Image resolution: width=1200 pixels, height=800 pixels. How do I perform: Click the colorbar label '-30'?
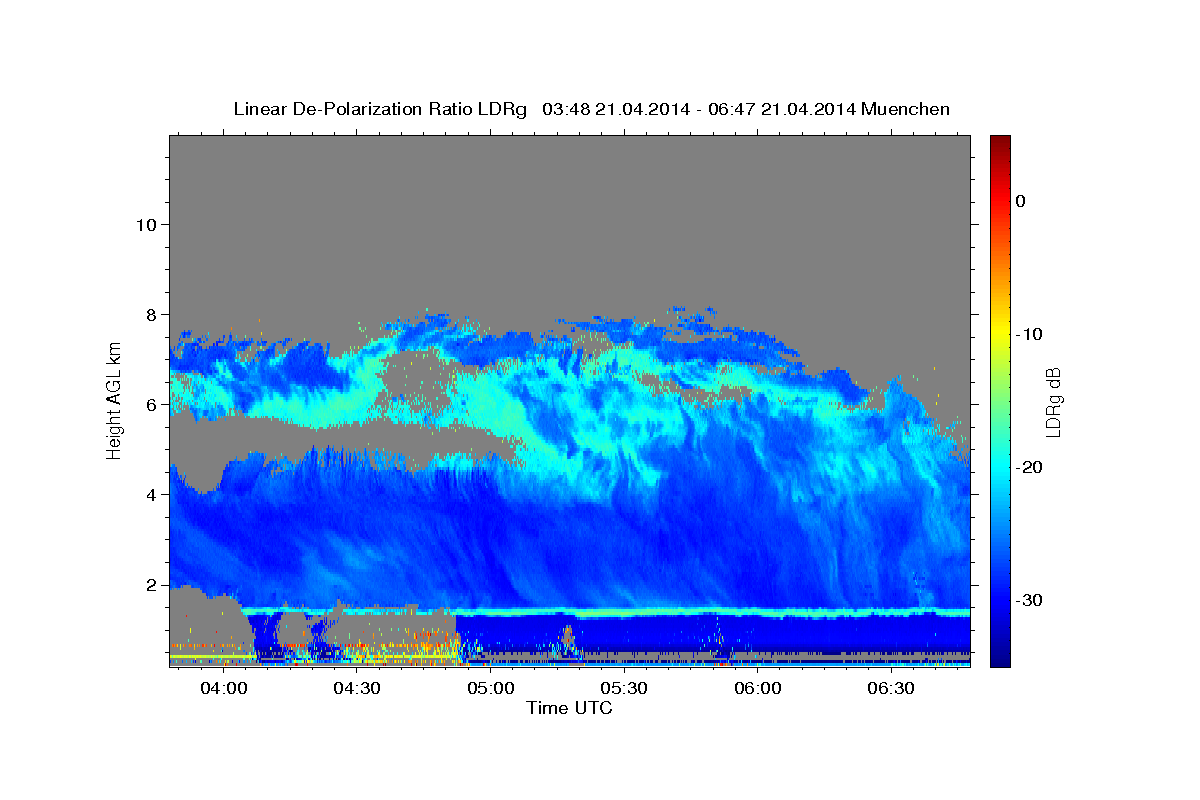[1029, 600]
